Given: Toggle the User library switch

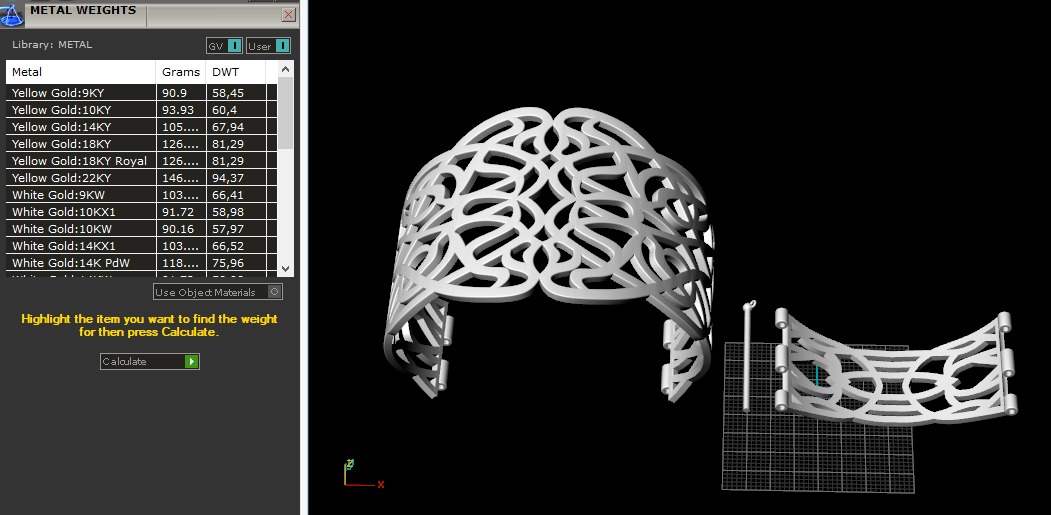Looking at the screenshot, I should (268, 46).
